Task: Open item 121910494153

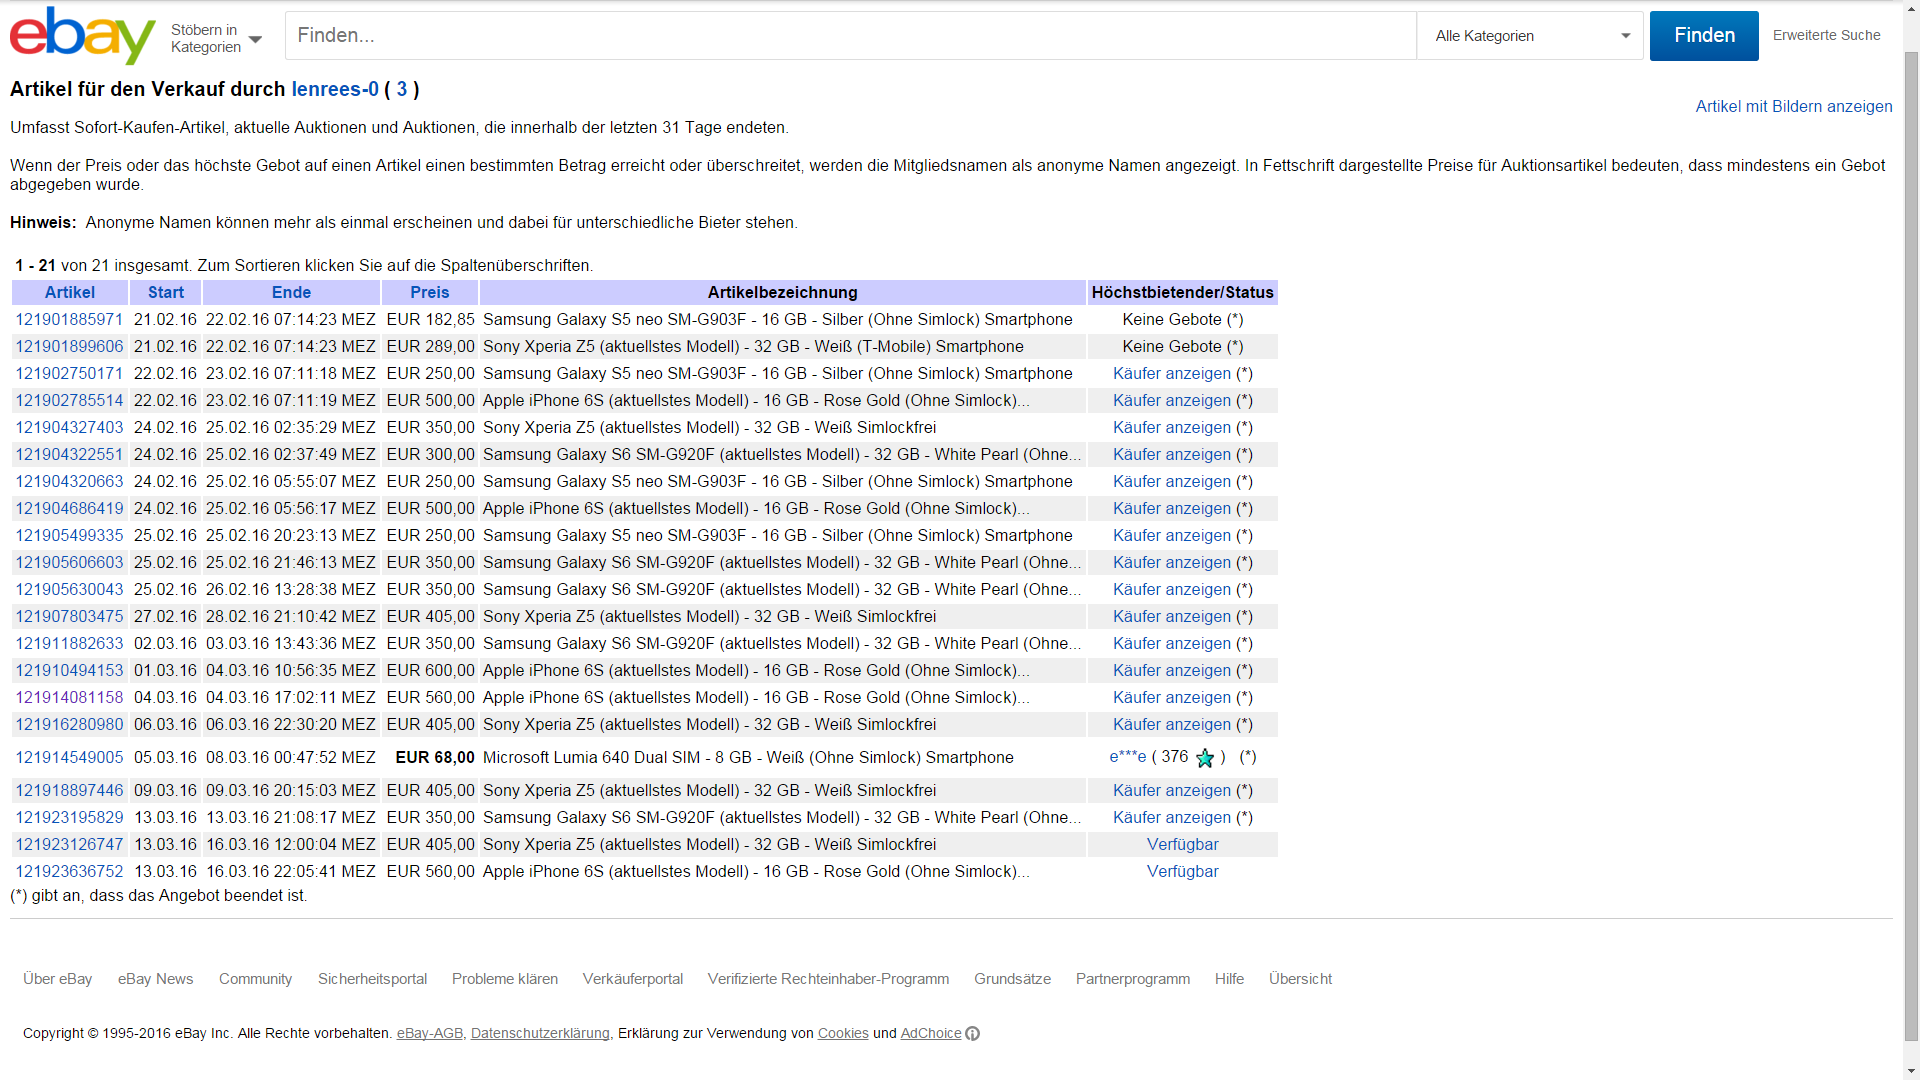Action: point(69,670)
